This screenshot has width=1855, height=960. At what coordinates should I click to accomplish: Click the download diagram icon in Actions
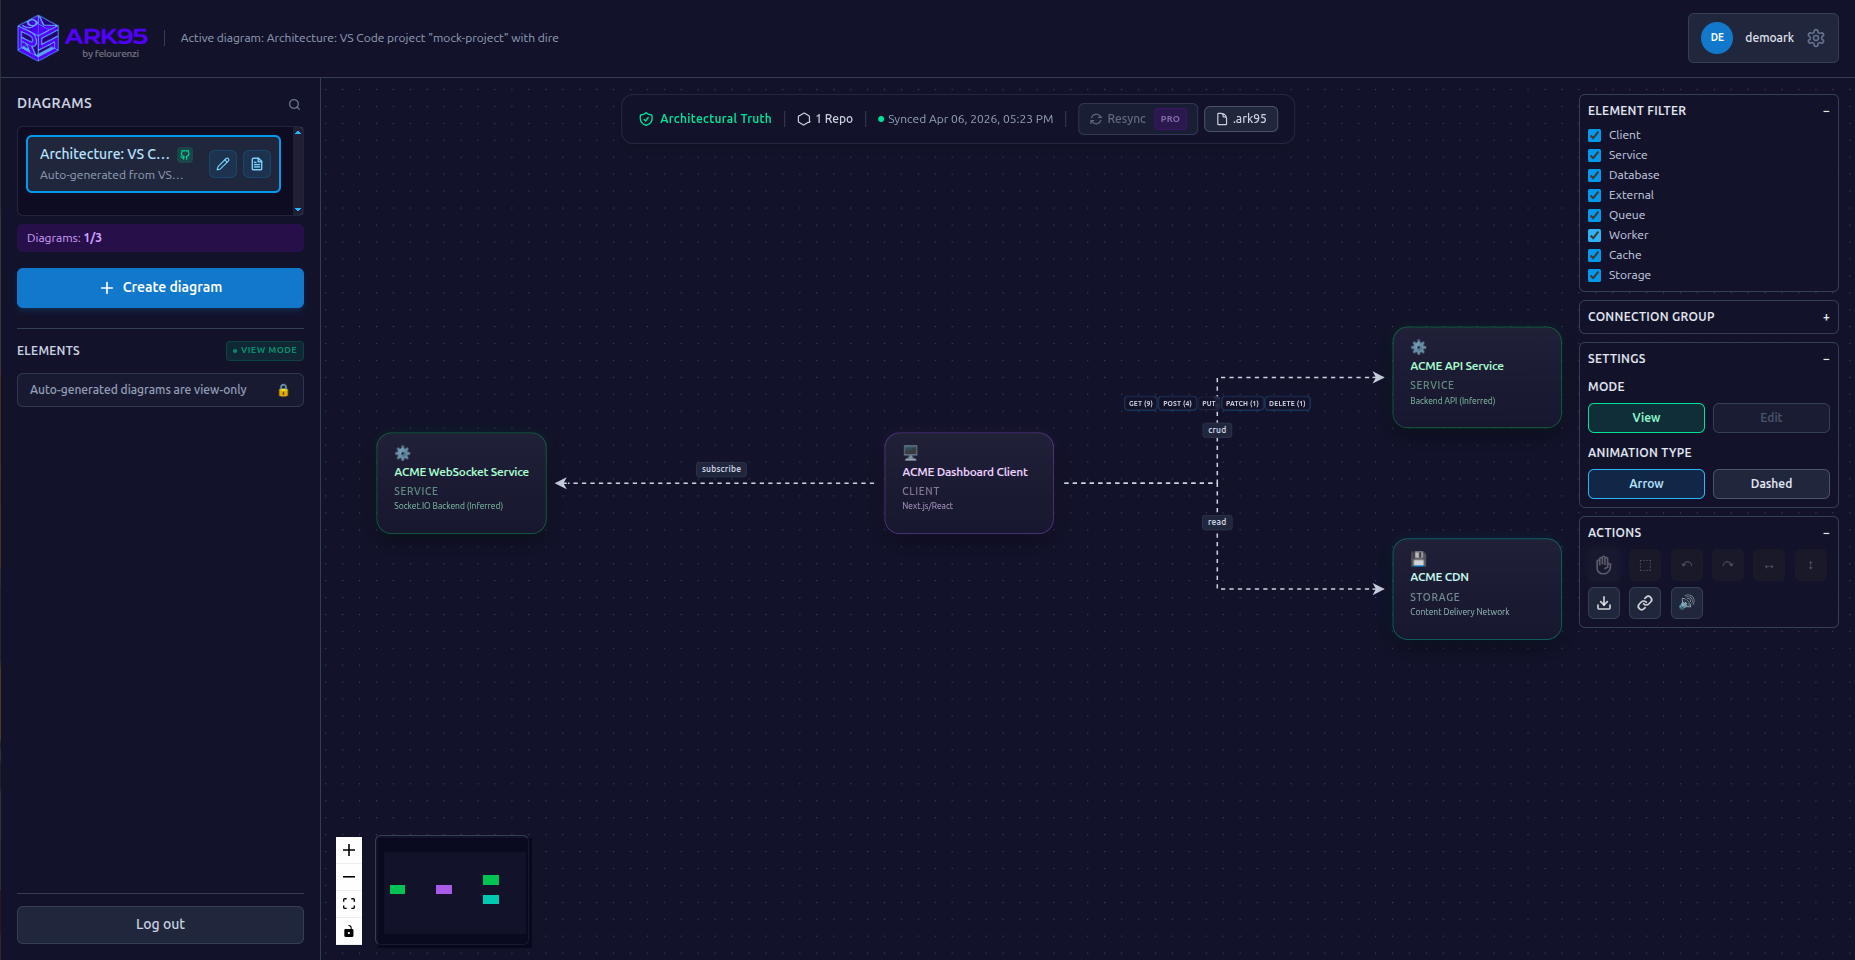1604,603
